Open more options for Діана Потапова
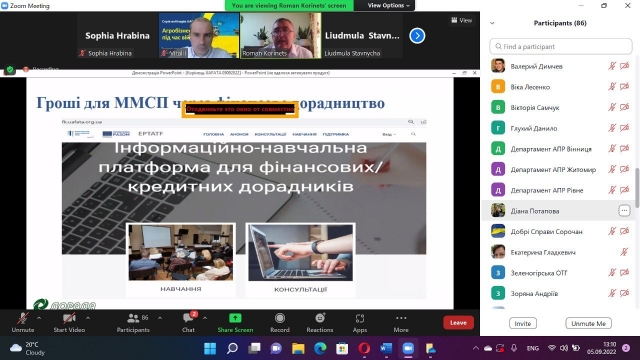 tap(624, 211)
